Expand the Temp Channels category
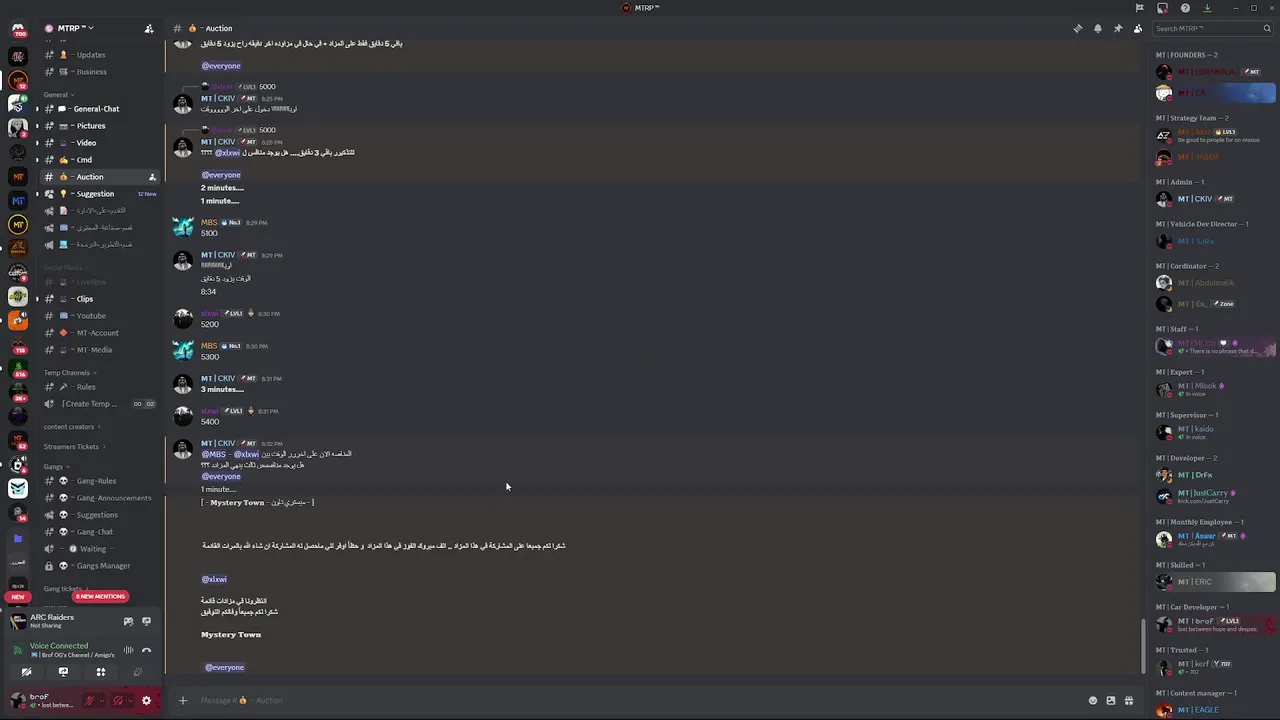Image resolution: width=1280 pixels, height=720 pixels. [x=67, y=372]
